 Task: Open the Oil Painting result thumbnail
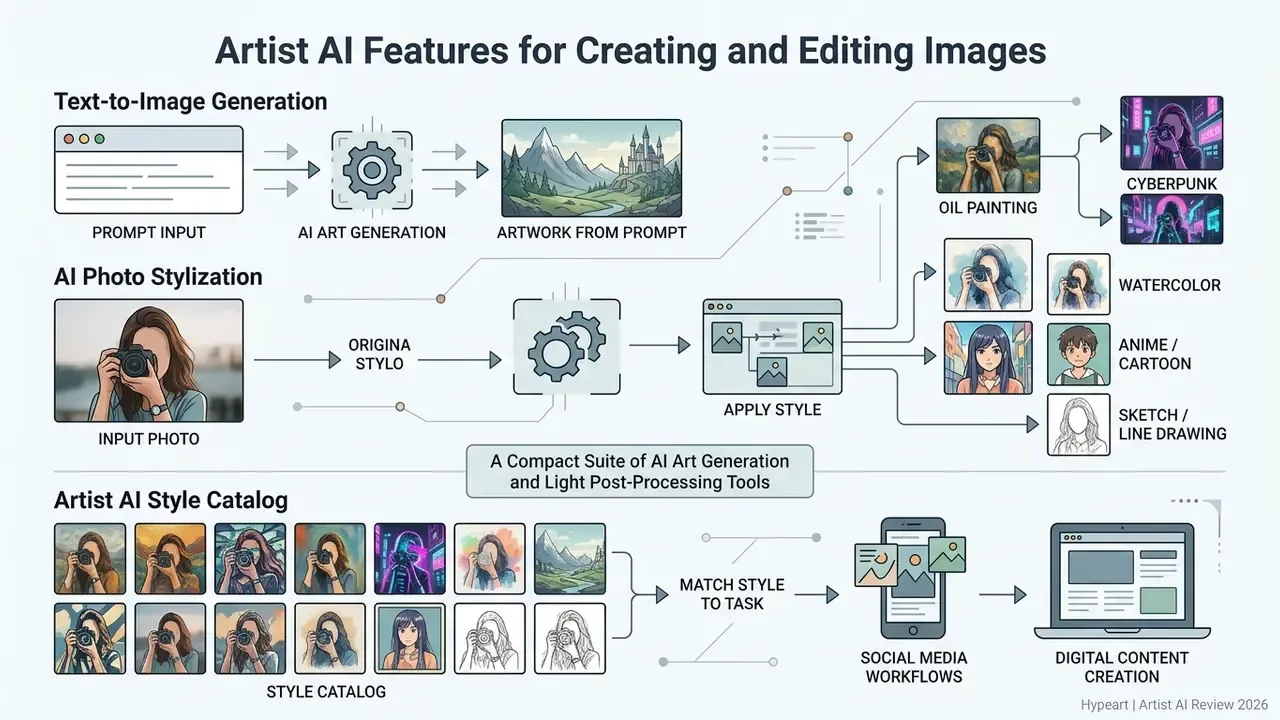(987, 155)
